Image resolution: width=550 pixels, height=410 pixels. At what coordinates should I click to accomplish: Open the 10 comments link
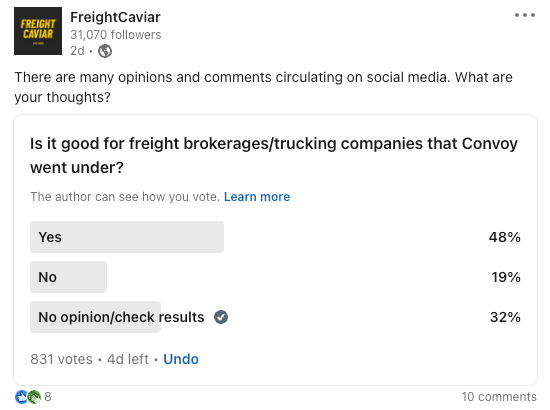[x=499, y=397]
